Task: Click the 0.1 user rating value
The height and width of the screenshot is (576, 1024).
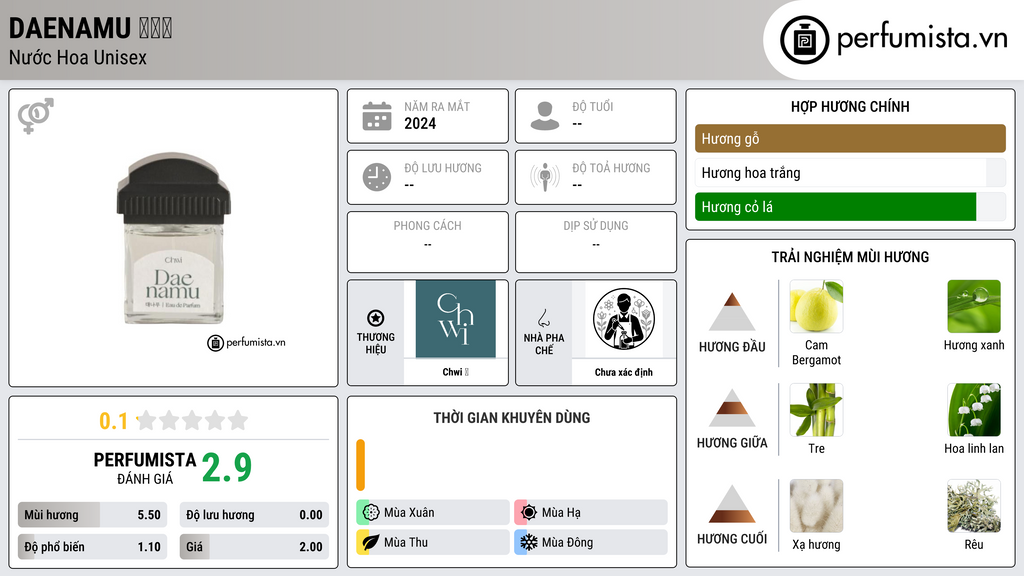Action: click(x=113, y=421)
